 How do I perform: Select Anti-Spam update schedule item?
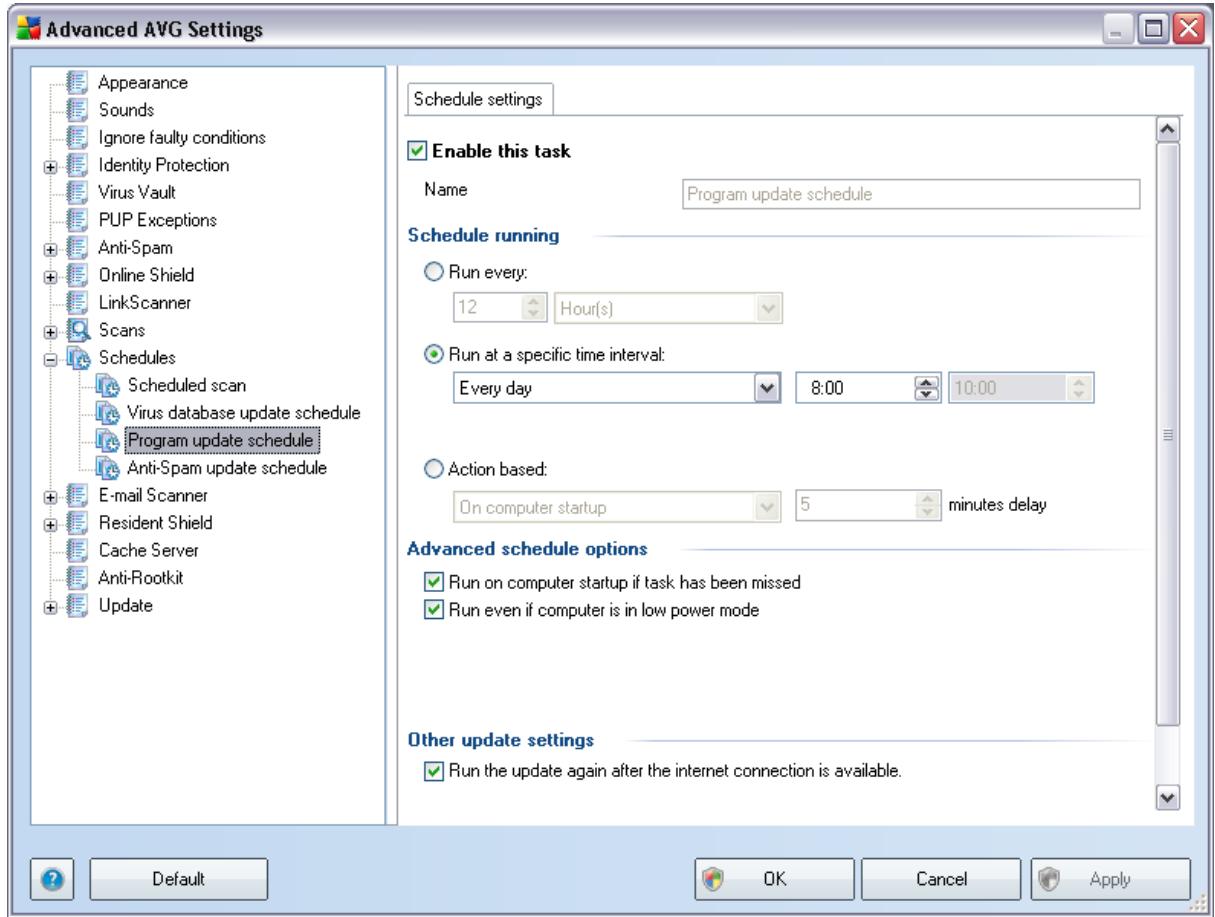tap(226, 466)
